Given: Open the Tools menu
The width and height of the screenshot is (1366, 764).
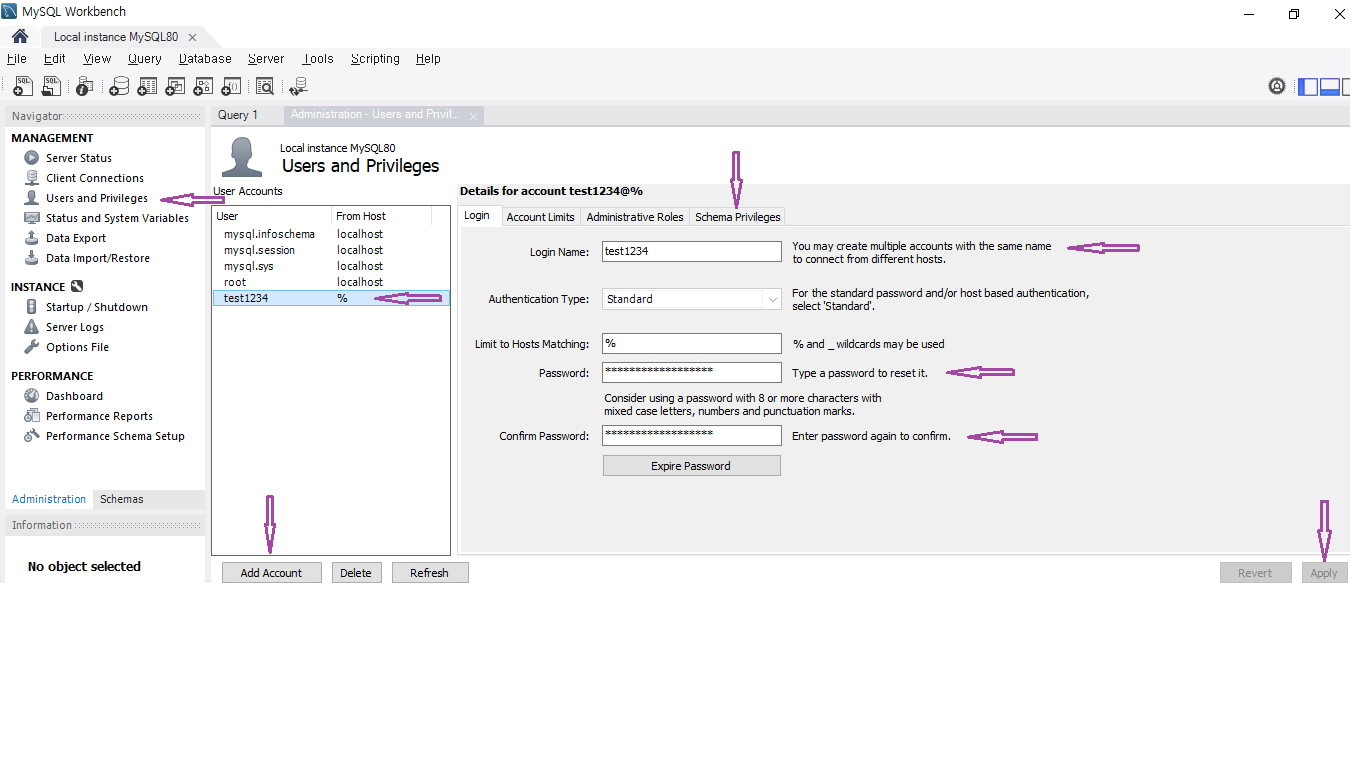Looking at the screenshot, I should coord(318,59).
